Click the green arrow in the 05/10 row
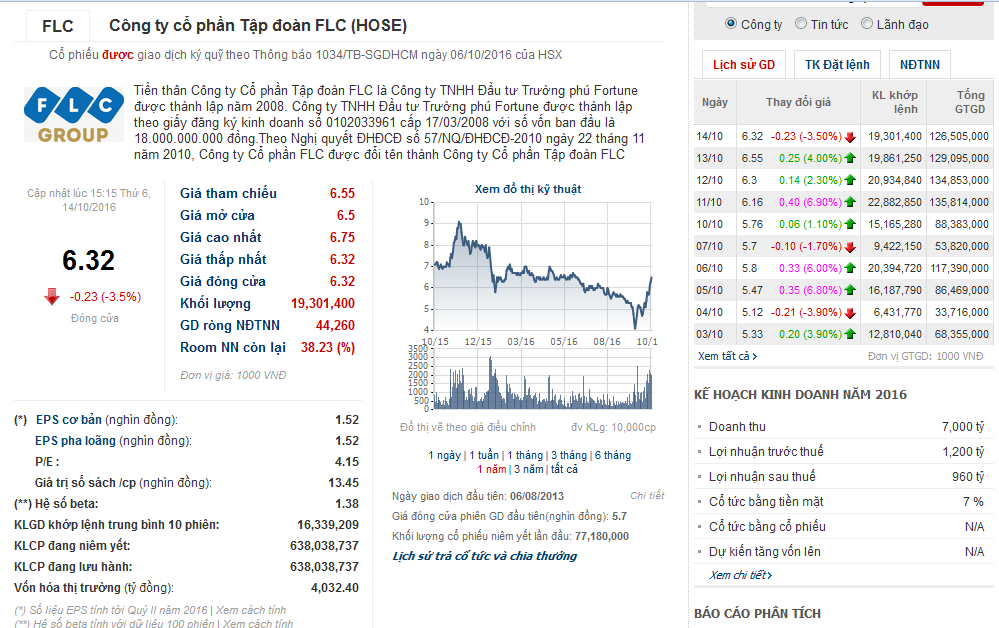The width and height of the screenshot is (999, 628). pyautogui.click(x=850, y=290)
